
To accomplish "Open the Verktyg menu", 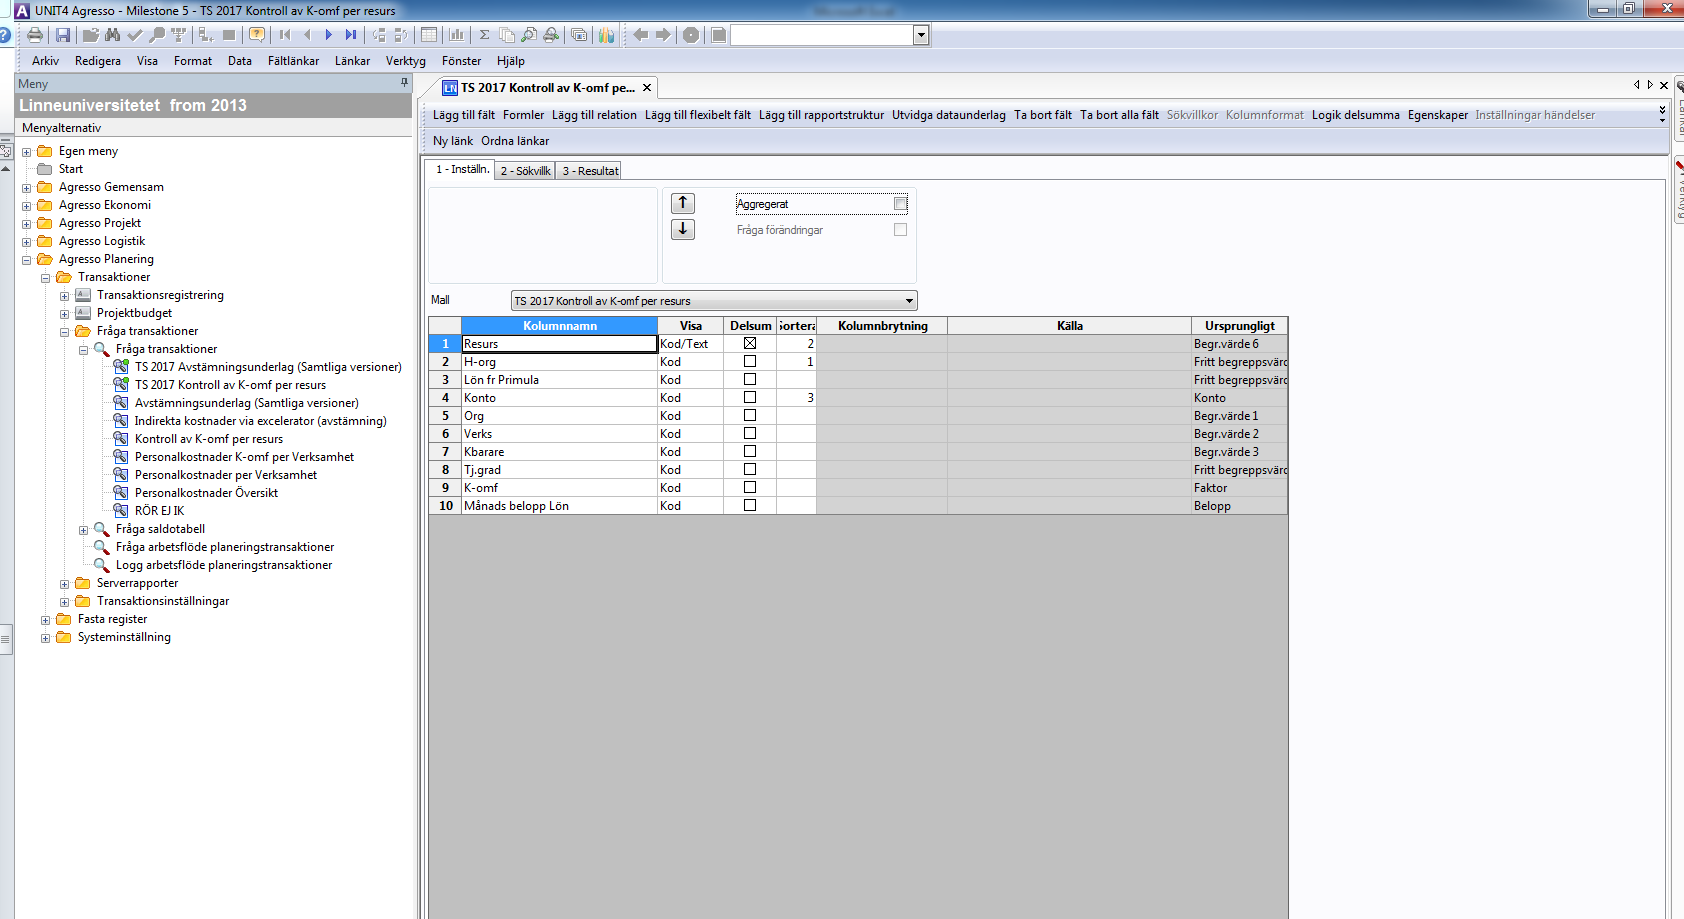I will pos(406,61).
